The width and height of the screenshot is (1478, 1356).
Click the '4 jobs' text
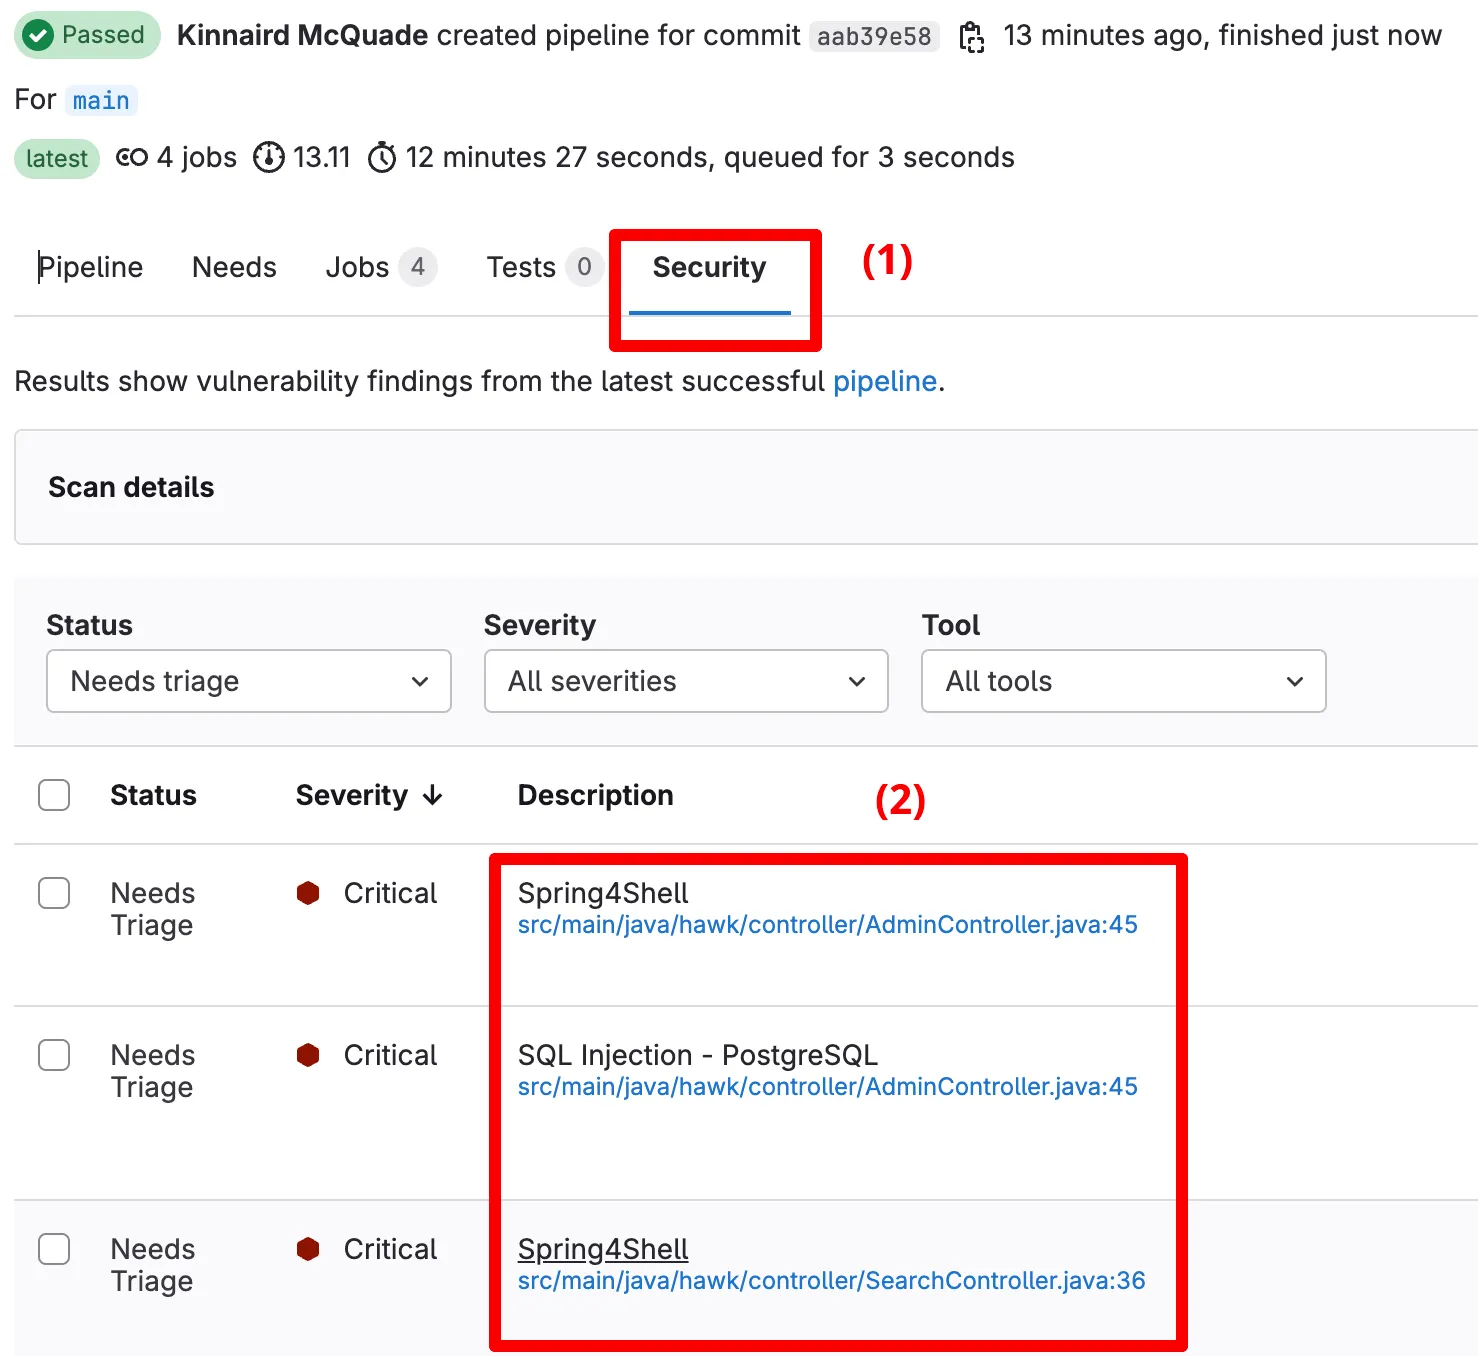coord(197,158)
